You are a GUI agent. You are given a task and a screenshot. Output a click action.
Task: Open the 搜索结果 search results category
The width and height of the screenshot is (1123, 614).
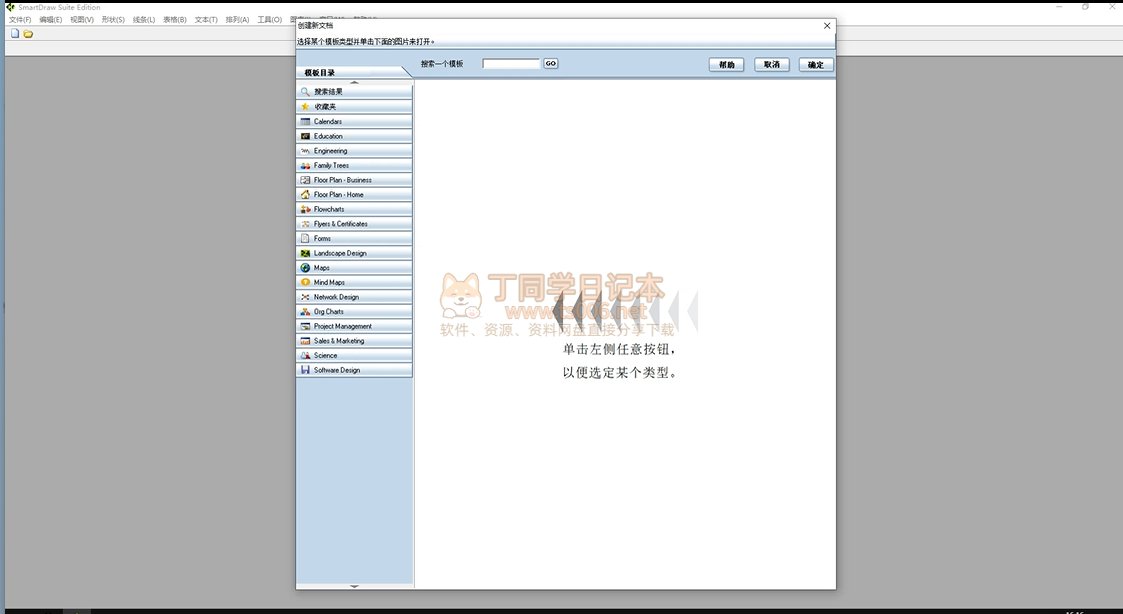tap(355, 92)
